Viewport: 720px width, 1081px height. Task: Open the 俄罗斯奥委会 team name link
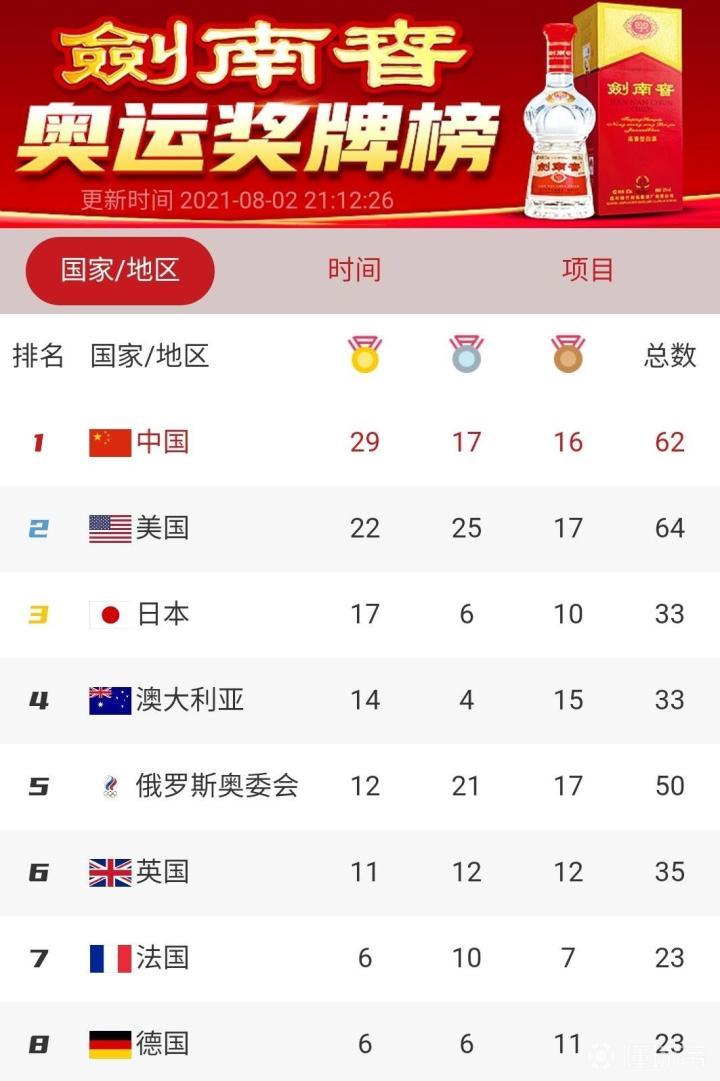(217, 786)
